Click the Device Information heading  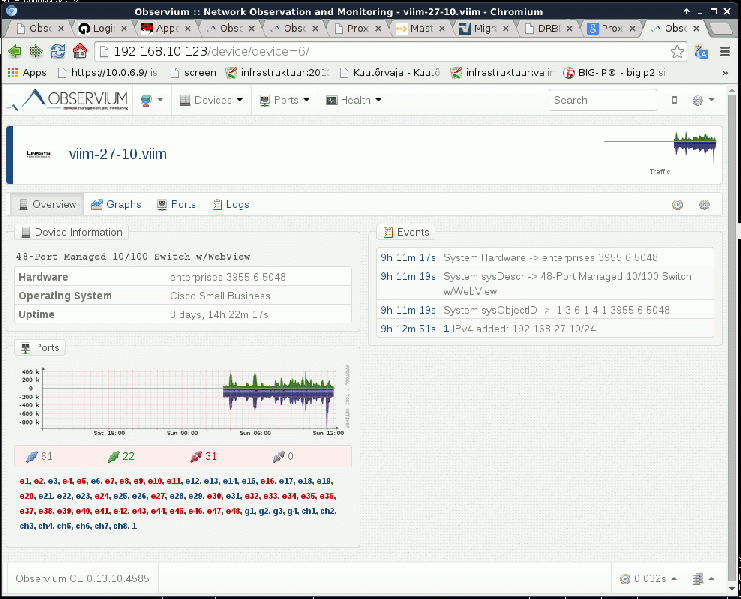tap(72, 232)
